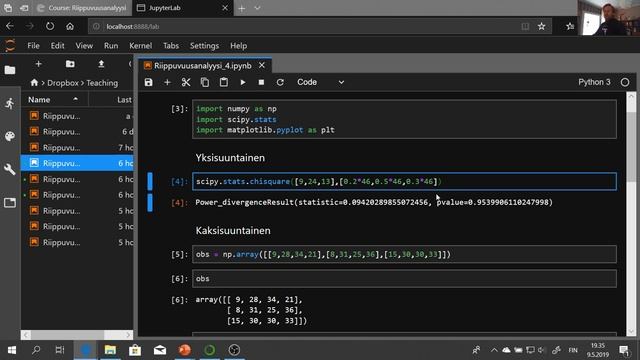Go to the home folder breadcrumb icon
Screen dimensions: 640x360
[x=34, y=83]
